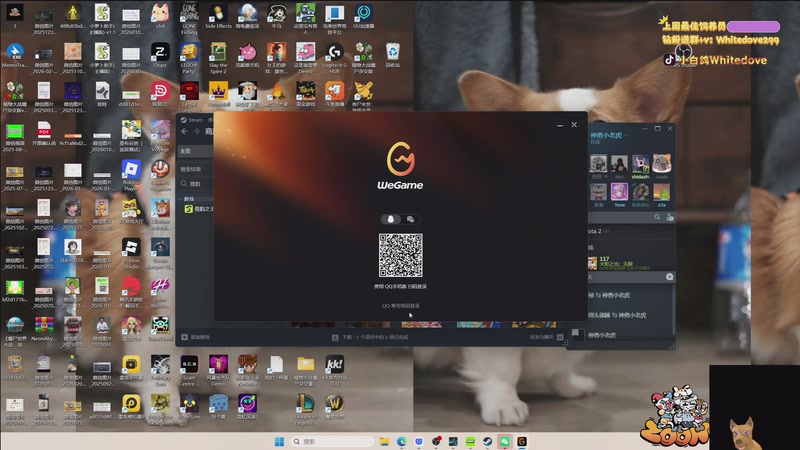The width and height of the screenshot is (800, 450).
Task: Click new group chat plus icon
Action: pos(669,277)
